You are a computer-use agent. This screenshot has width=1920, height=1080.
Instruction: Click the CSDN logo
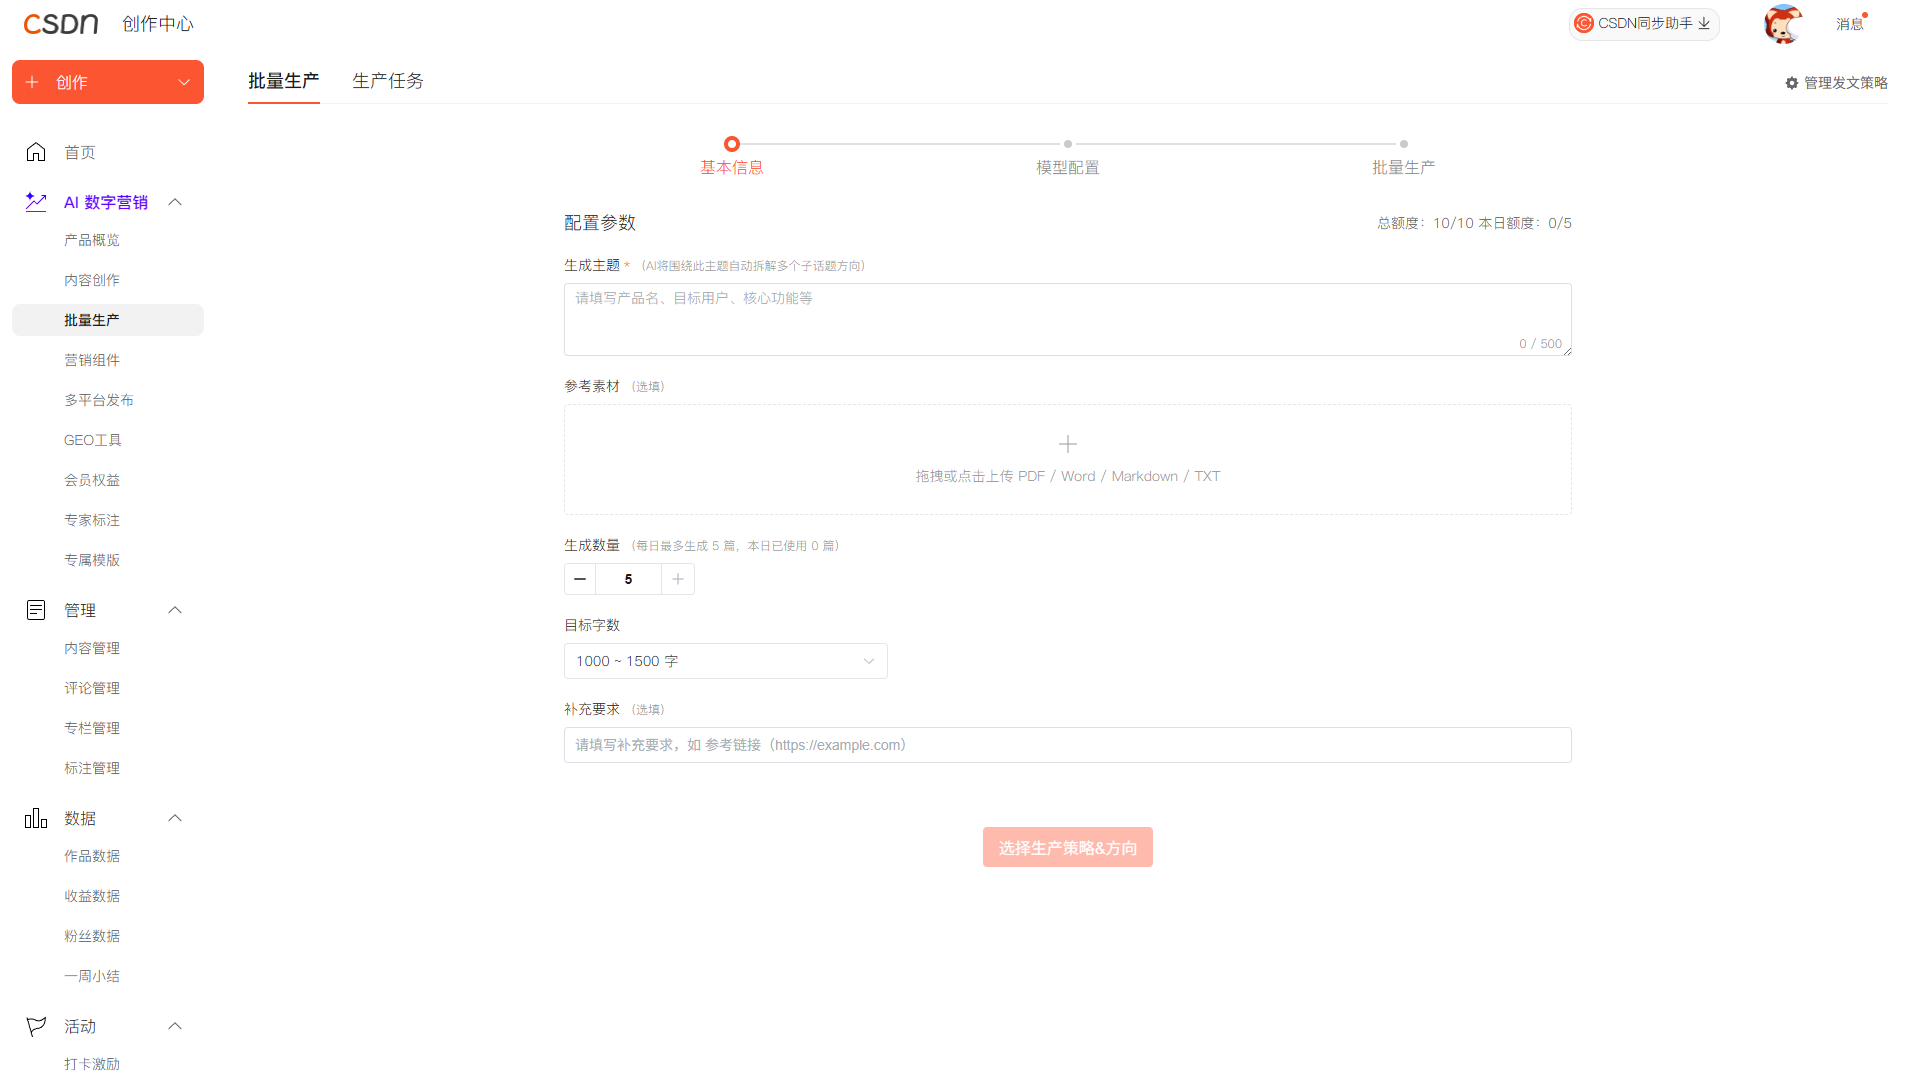pyautogui.click(x=61, y=24)
